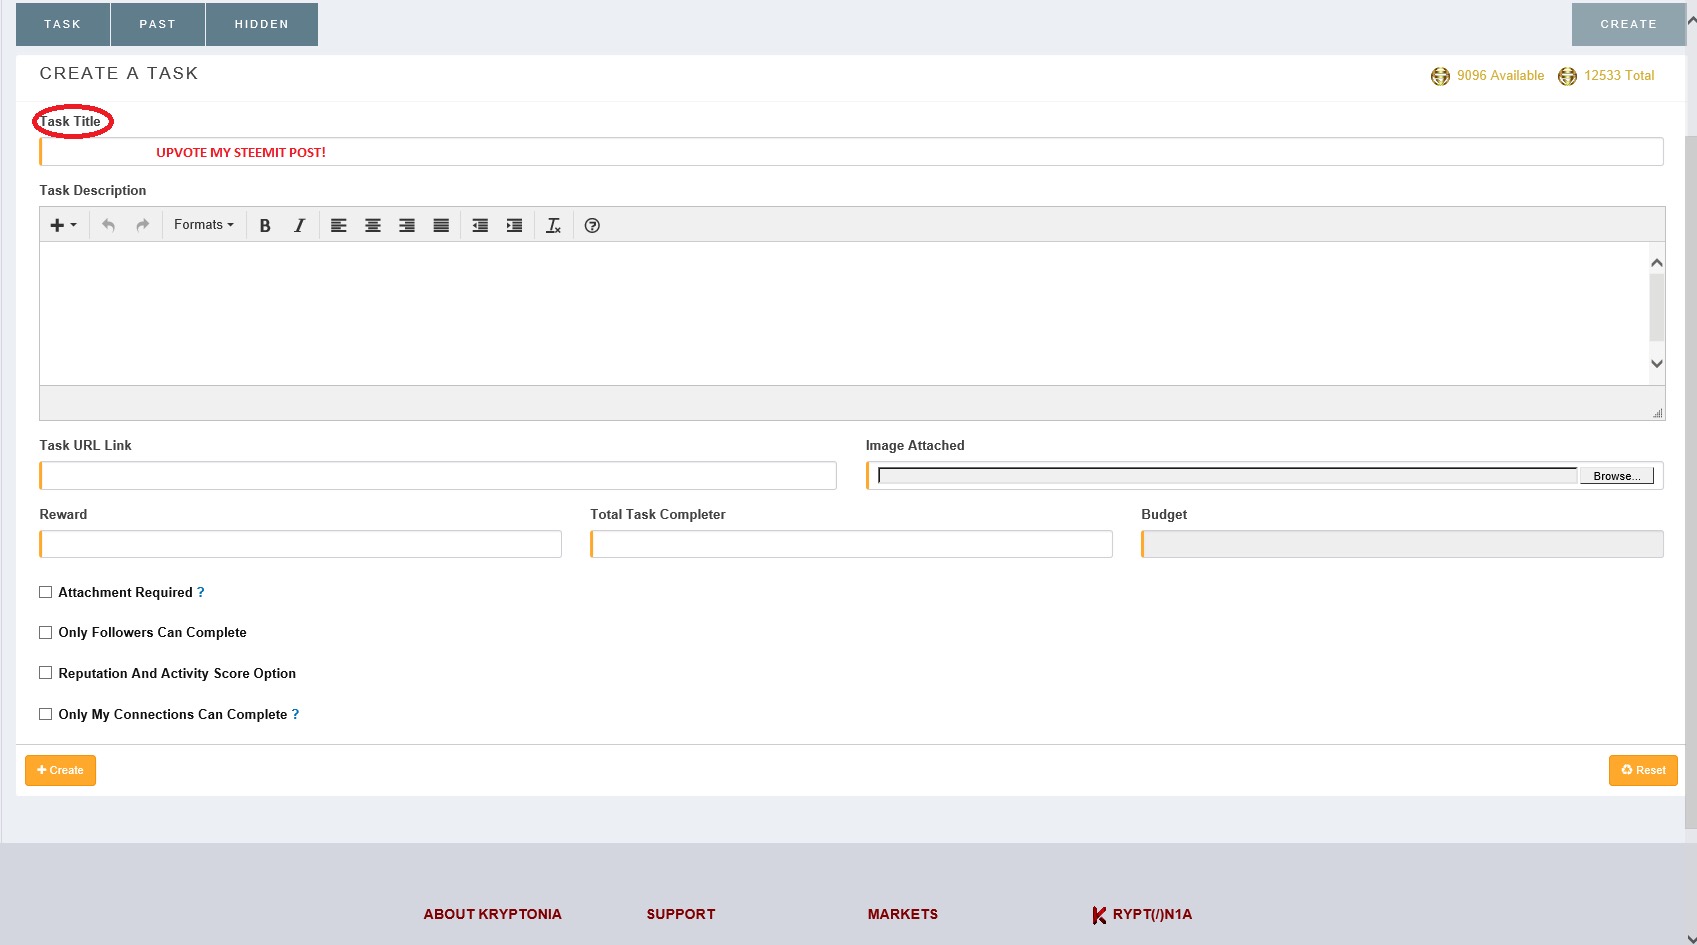The width and height of the screenshot is (1697, 945).
Task: Click the redo arrow icon
Action: click(x=143, y=225)
